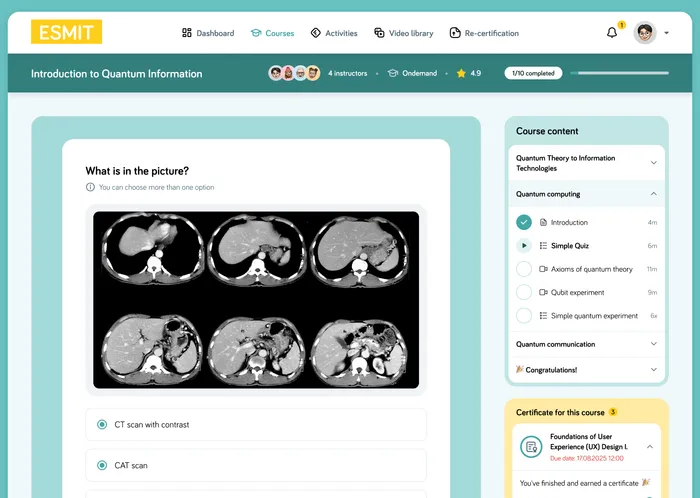The height and width of the screenshot is (498, 700).
Task: Click the certificate count badge 3
Action: pos(613,412)
